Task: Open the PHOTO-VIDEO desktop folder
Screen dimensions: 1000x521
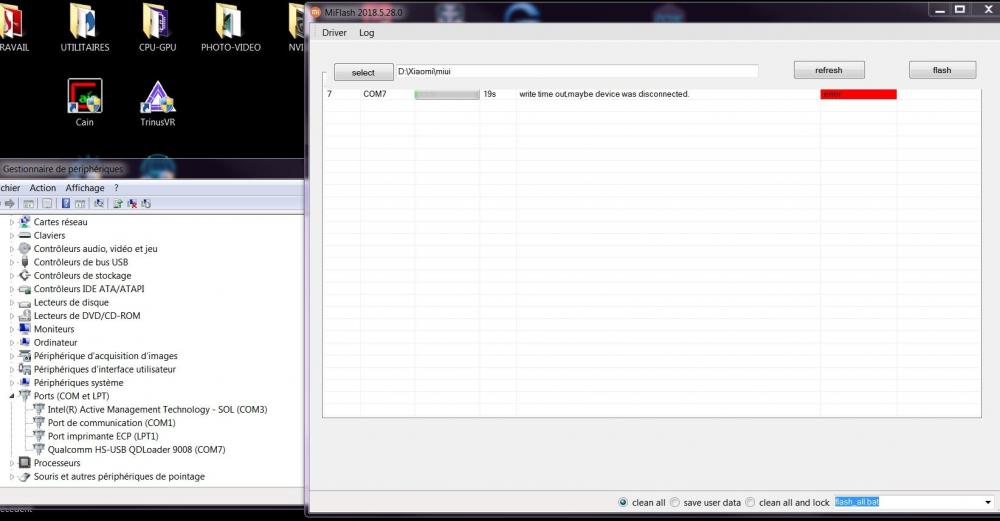Action: click(230, 24)
